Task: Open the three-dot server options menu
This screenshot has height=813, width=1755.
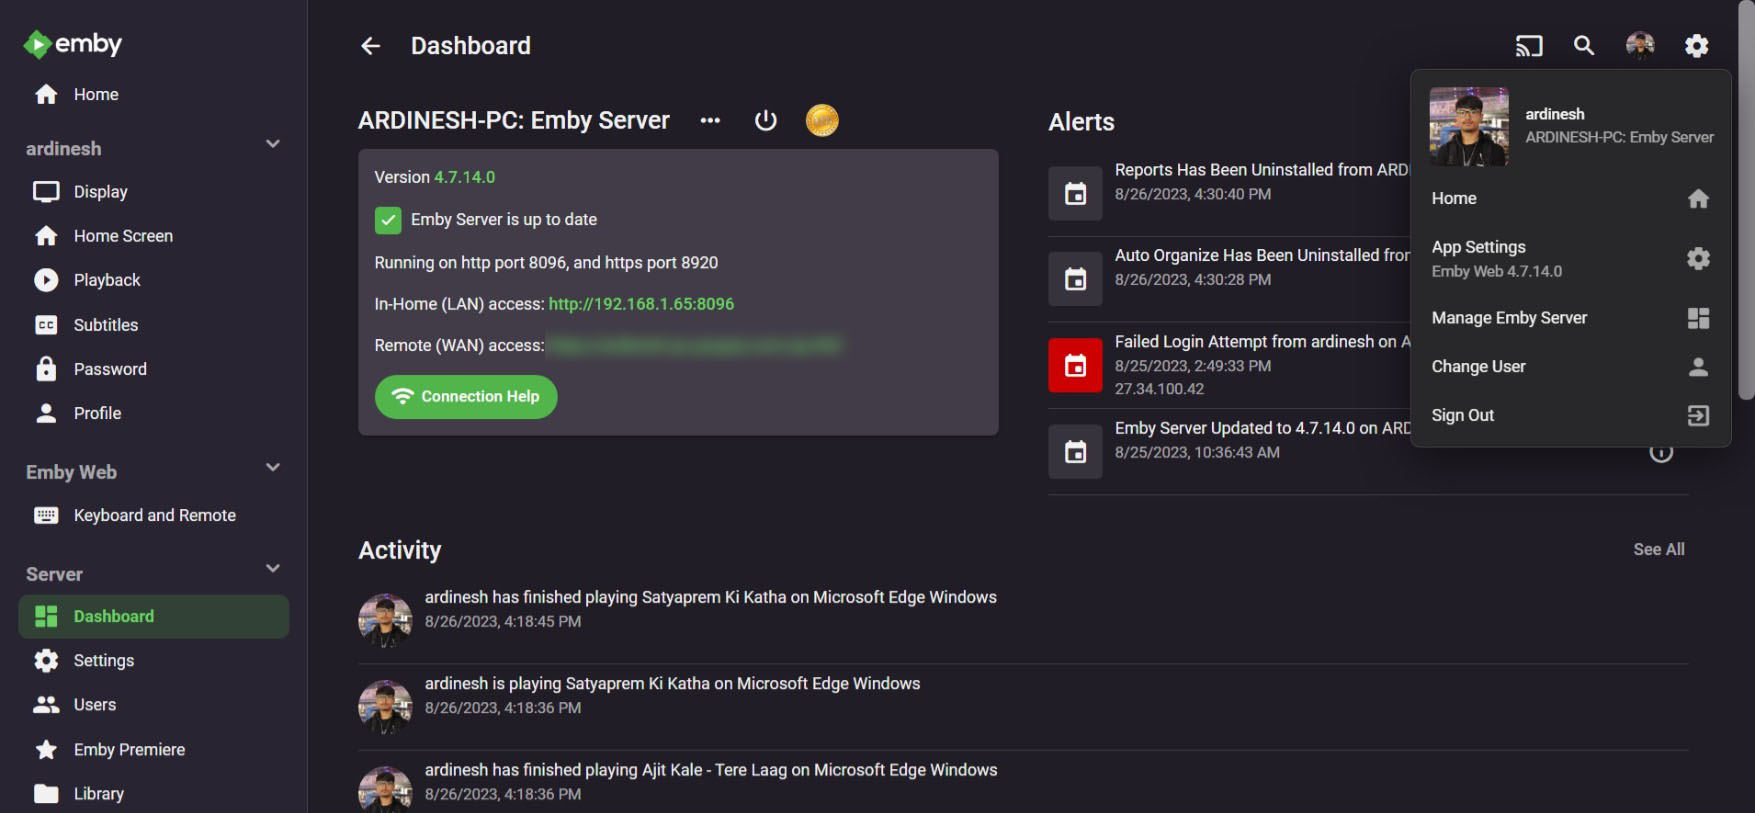Action: pyautogui.click(x=710, y=121)
